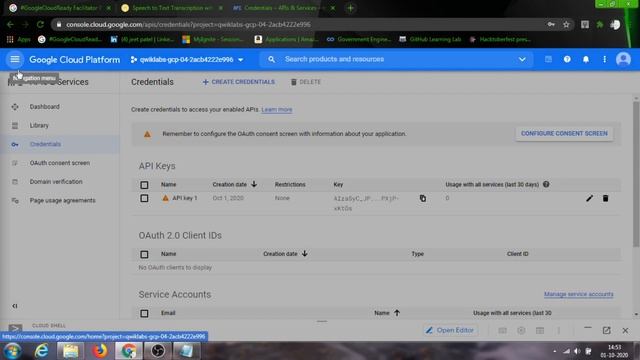The height and width of the screenshot is (360, 640).
Task: Click the page vertical scrollbar
Action: click(x=636, y=173)
